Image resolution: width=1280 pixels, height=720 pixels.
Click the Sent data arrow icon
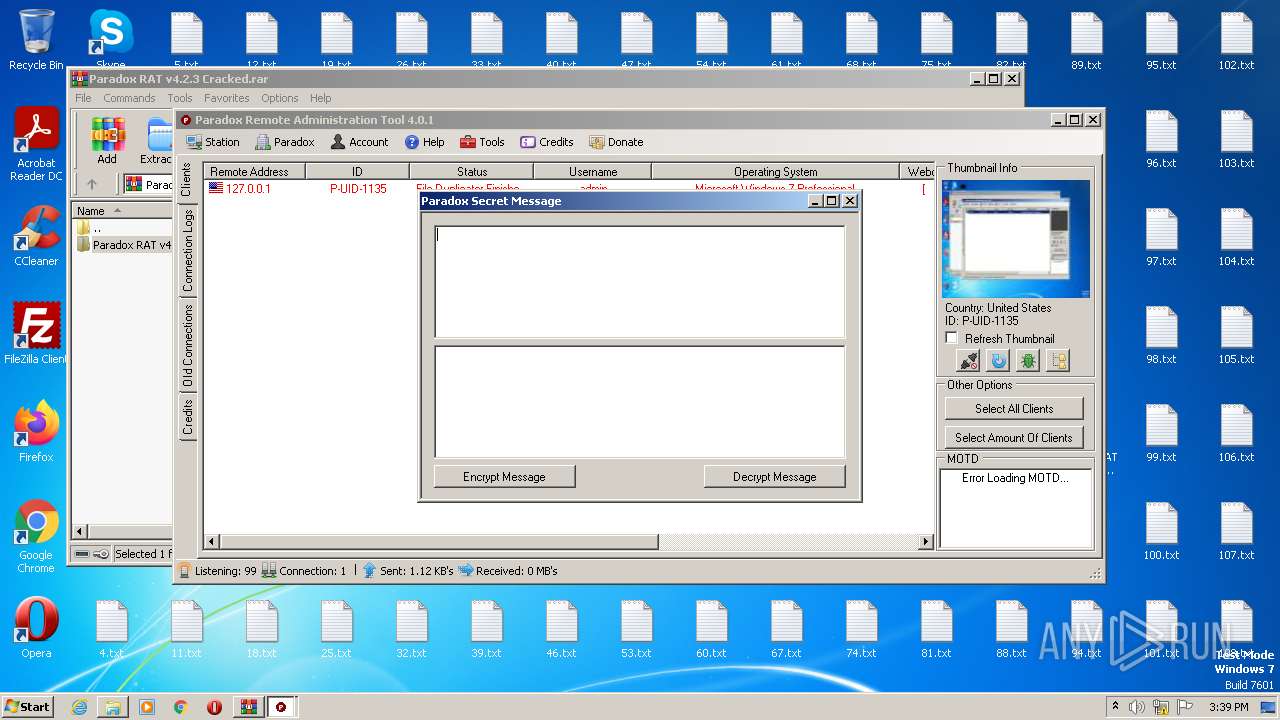369,571
